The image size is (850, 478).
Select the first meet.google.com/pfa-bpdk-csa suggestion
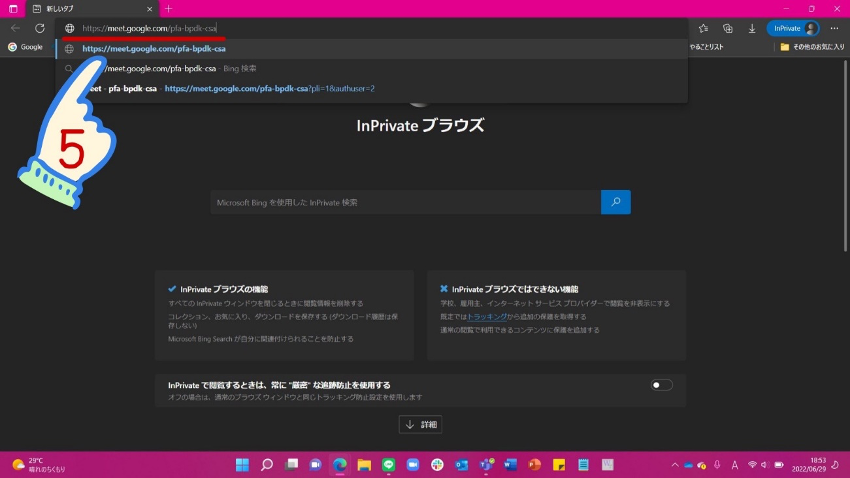pyautogui.click(x=372, y=49)
